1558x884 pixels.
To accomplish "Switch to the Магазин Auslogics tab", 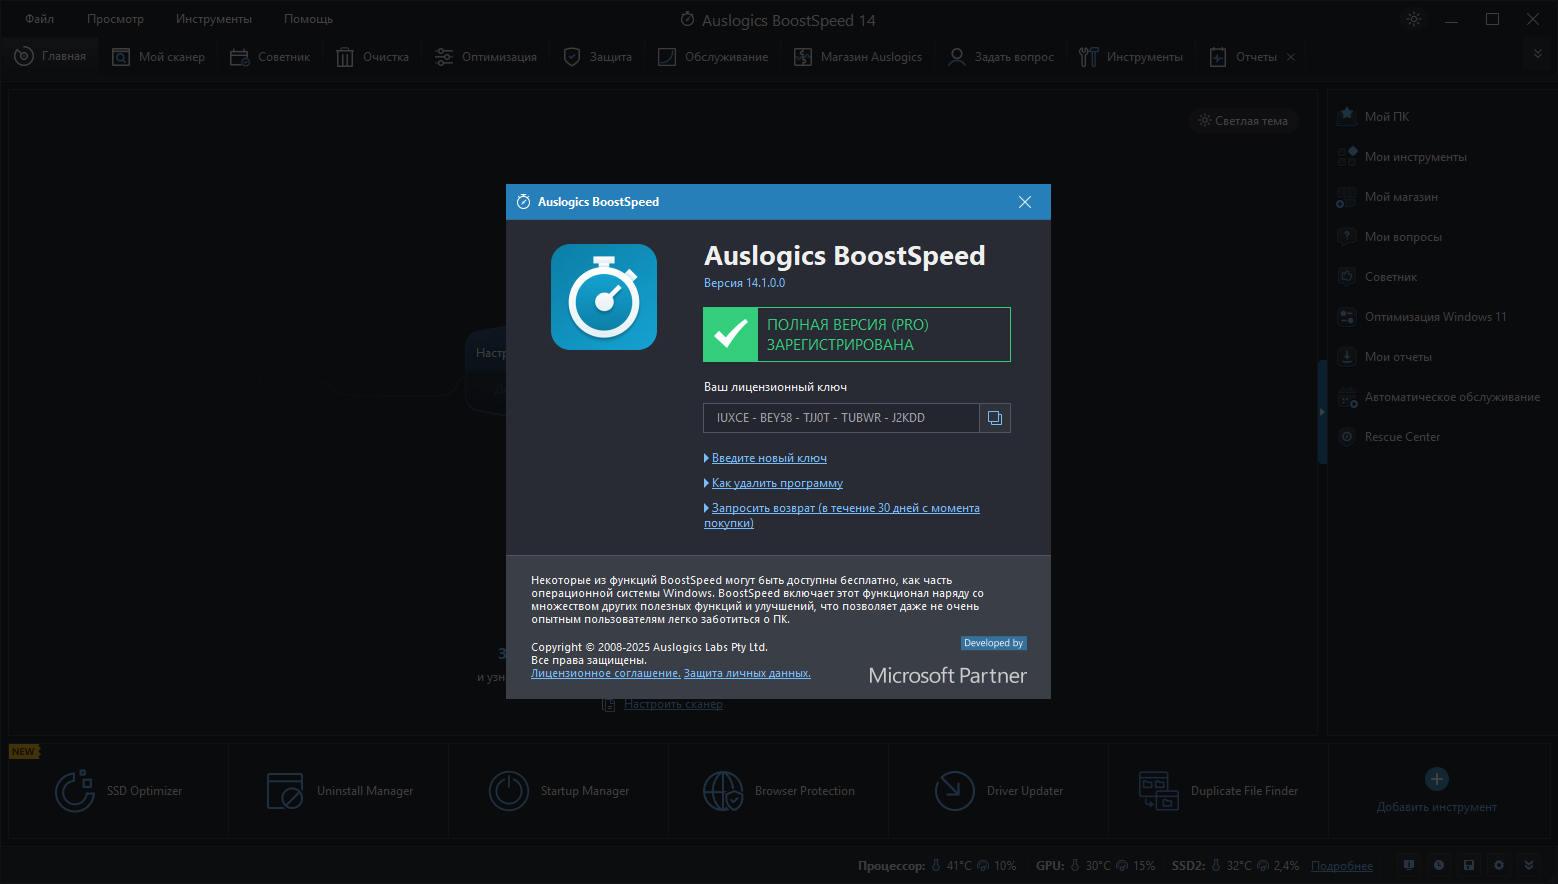I will 858,57.
